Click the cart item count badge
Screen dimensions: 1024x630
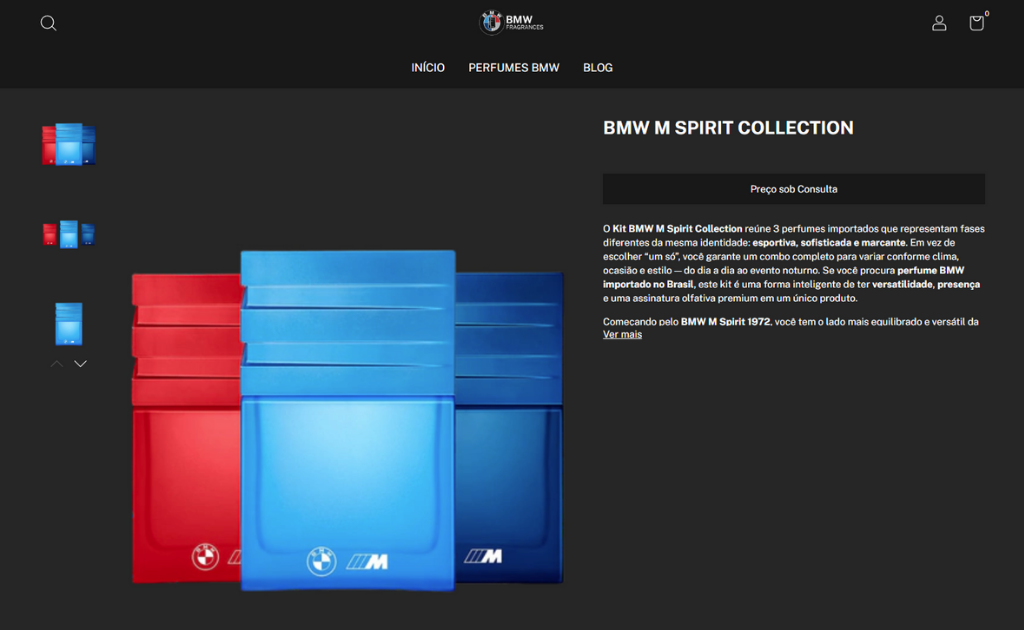987,14
